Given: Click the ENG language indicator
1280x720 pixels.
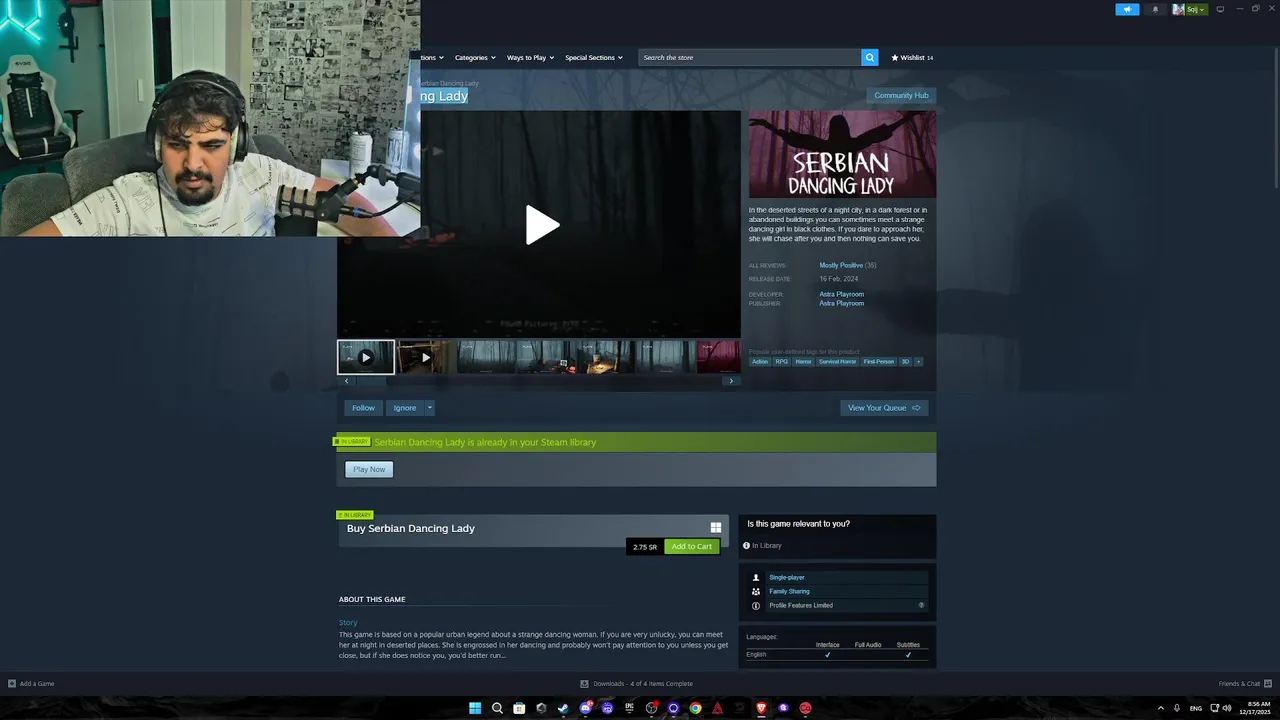Looking at the screenshot, I should tap(1195, 708).
